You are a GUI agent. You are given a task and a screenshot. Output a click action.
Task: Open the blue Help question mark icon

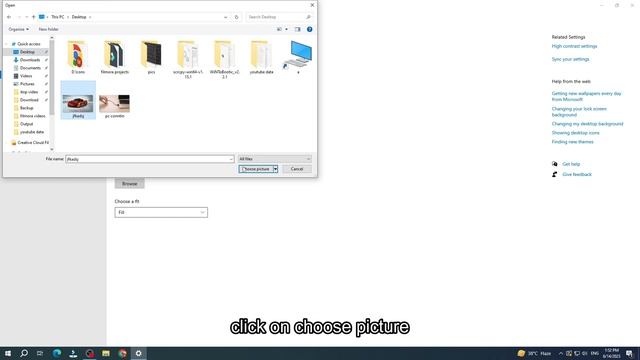(309, 29)
